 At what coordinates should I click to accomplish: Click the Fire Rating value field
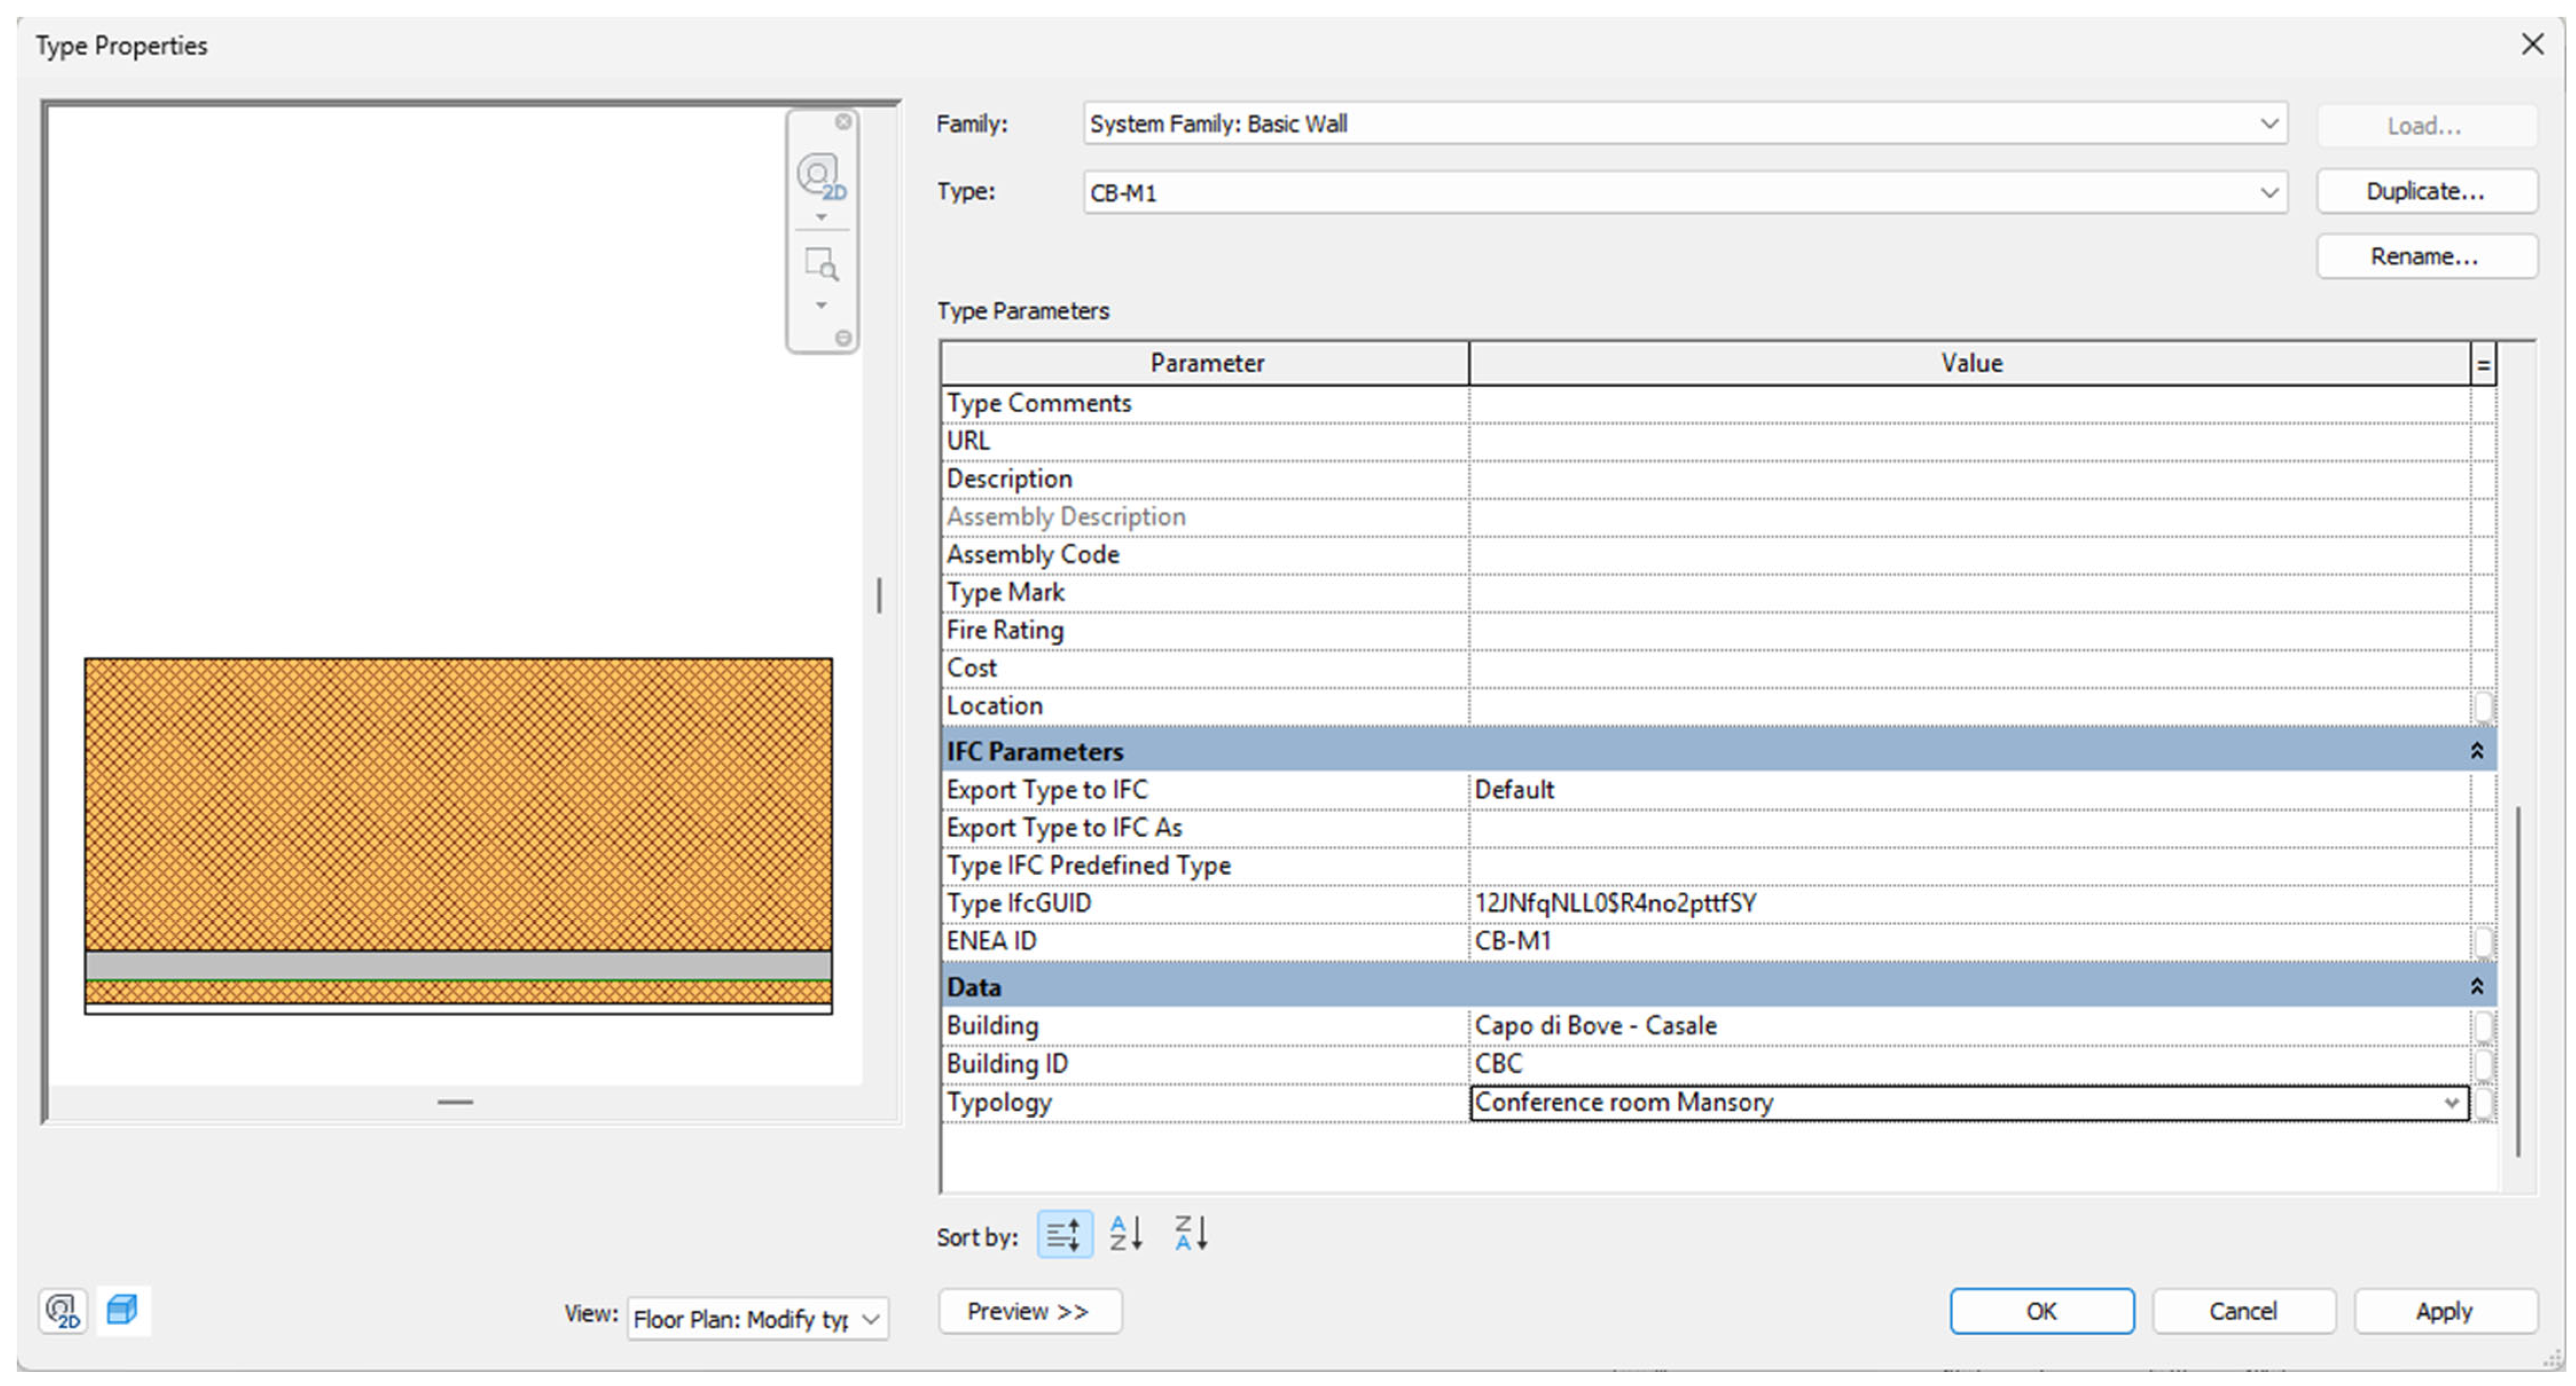[1968, 631]
